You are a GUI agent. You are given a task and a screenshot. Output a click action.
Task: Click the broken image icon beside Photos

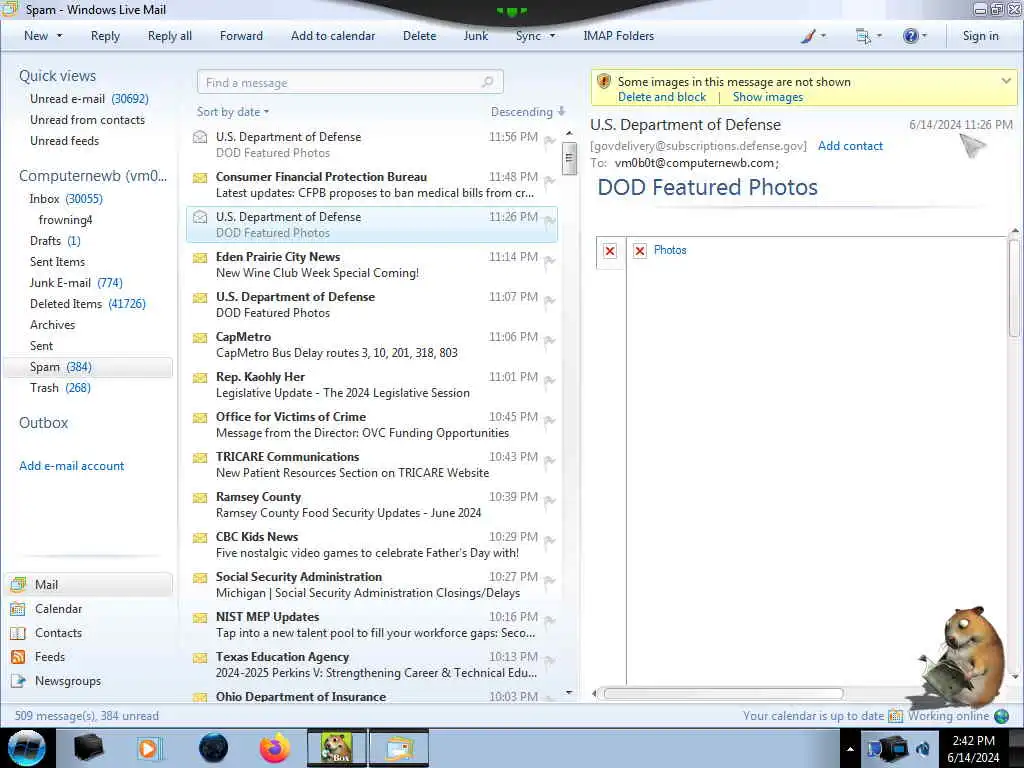click(640, 251)
